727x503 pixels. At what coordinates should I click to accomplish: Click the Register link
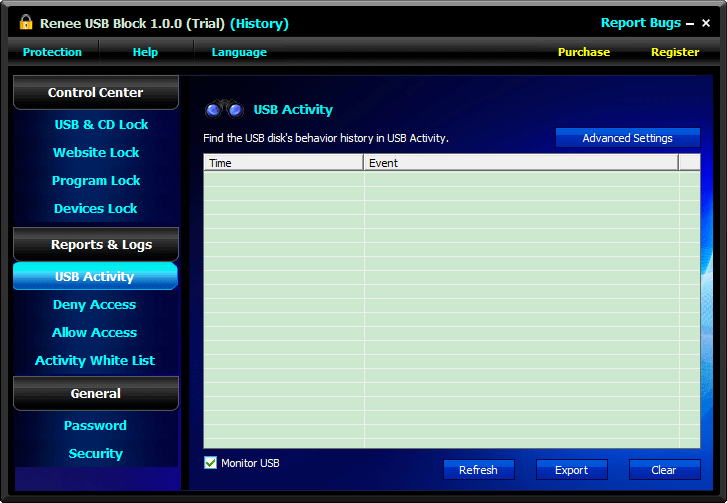coord(675,52)
